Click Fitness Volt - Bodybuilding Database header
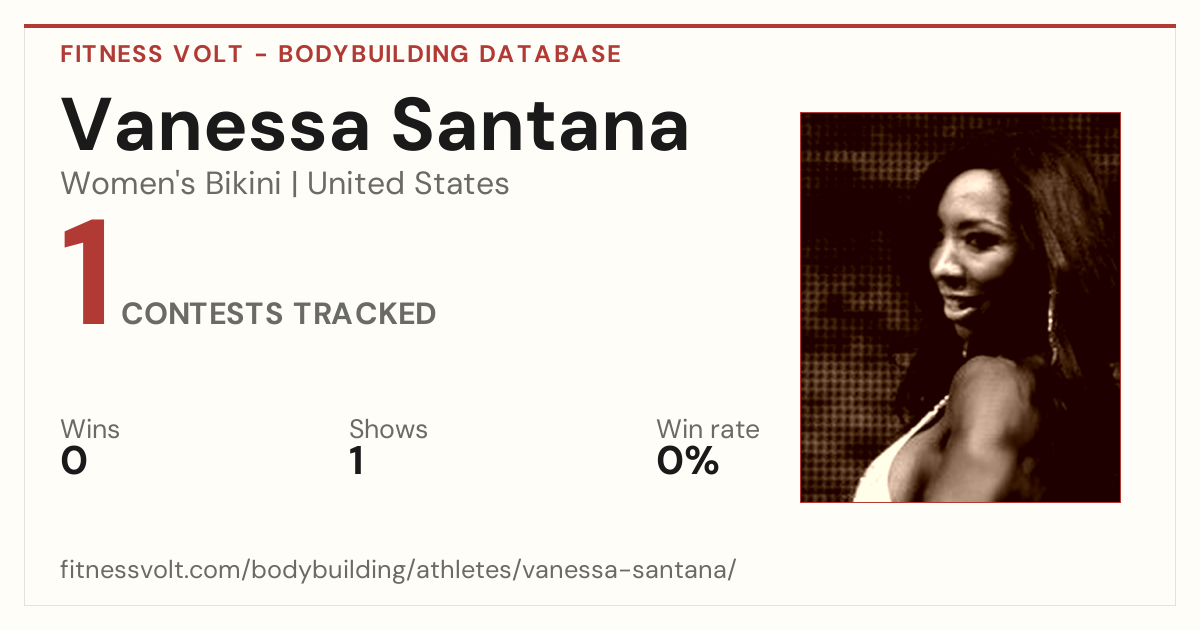Viewport: 1200px width, 630px height. [x=341, y=54]
